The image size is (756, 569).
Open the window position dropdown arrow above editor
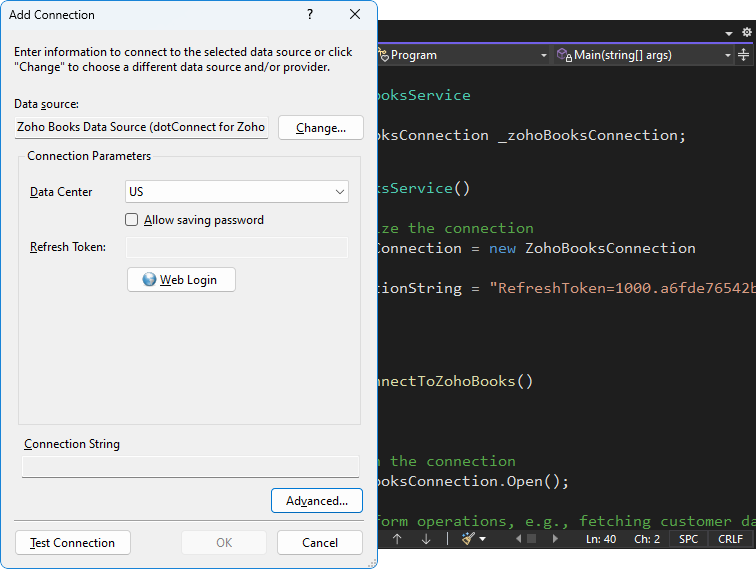(729, 33)
